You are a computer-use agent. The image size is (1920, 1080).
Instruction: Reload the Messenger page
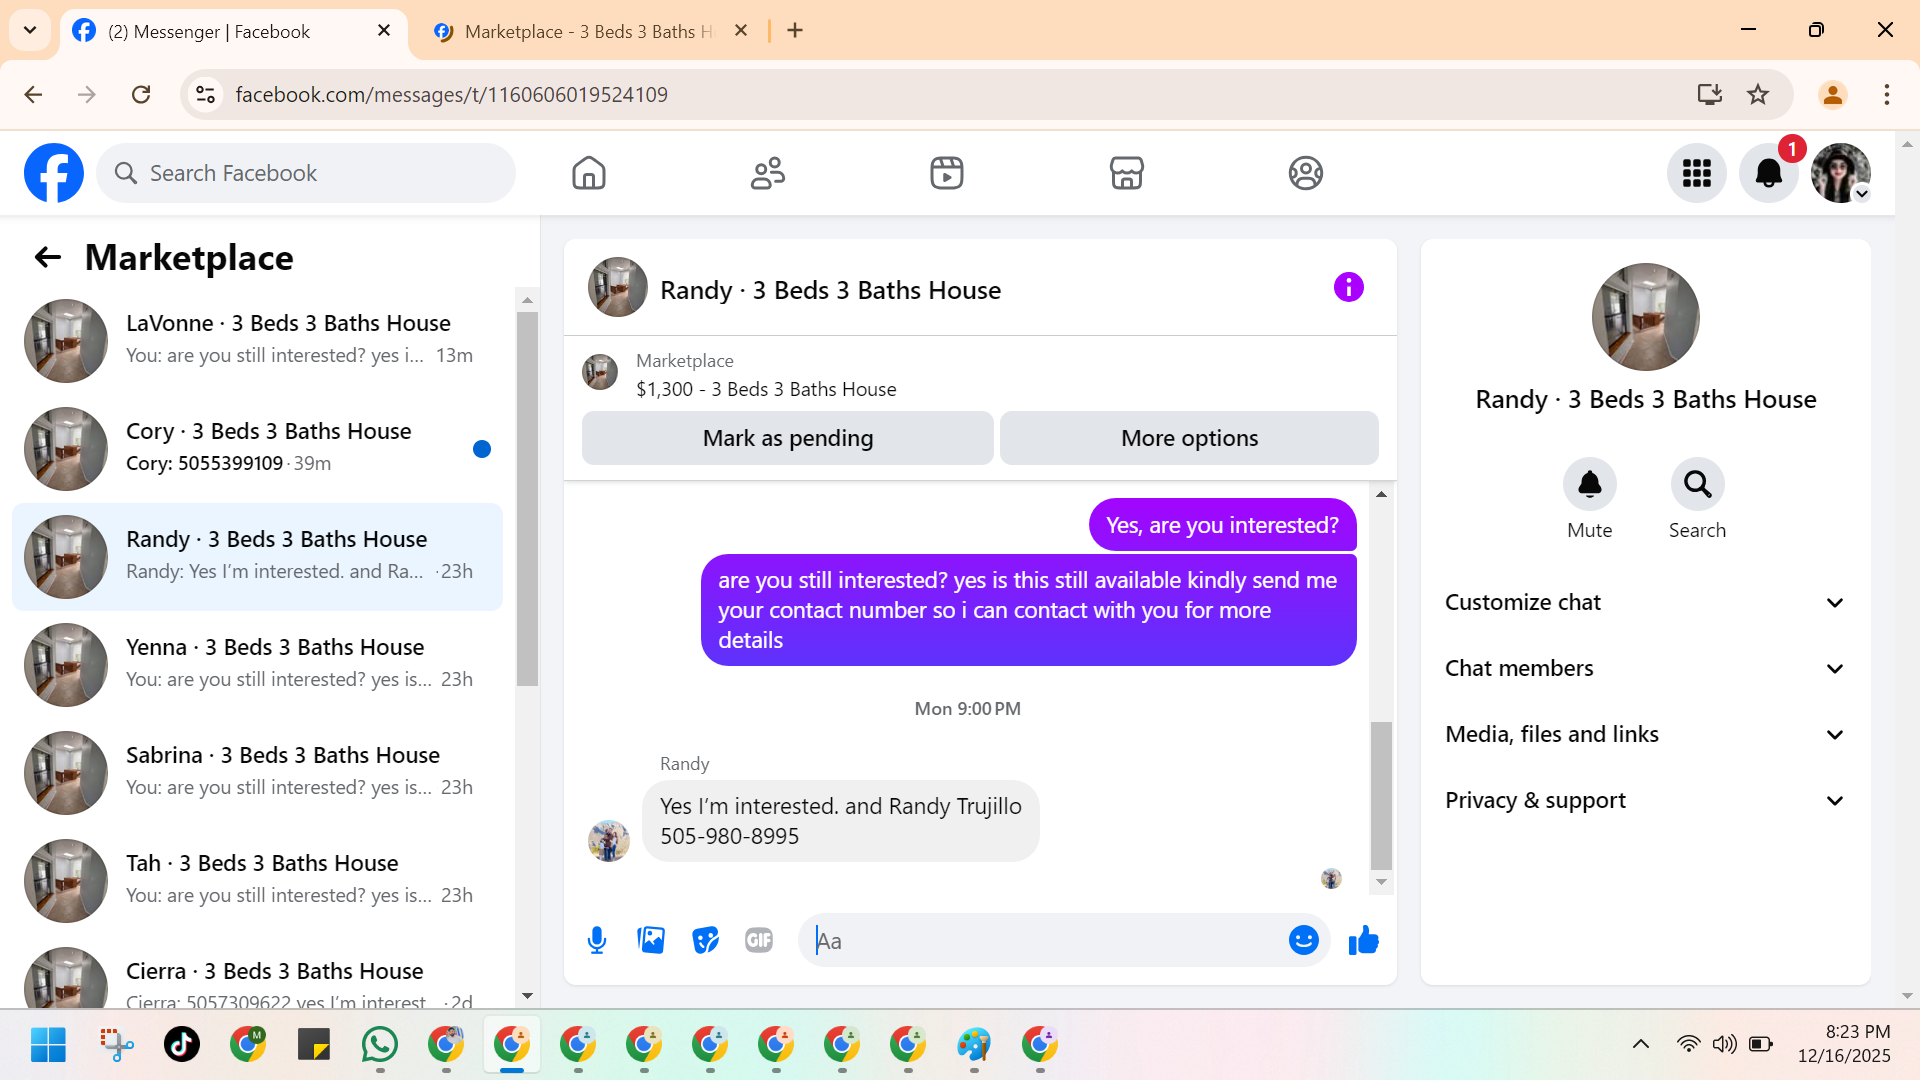point(141,94)
